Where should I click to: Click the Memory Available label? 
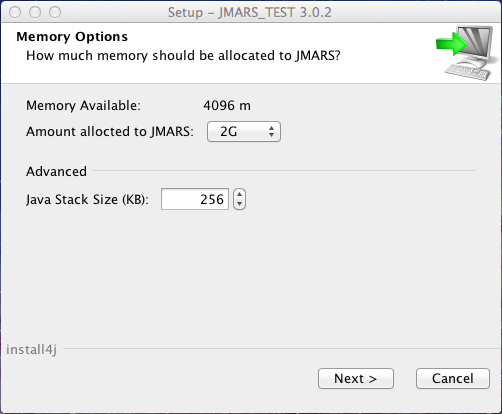click(83, 106)
